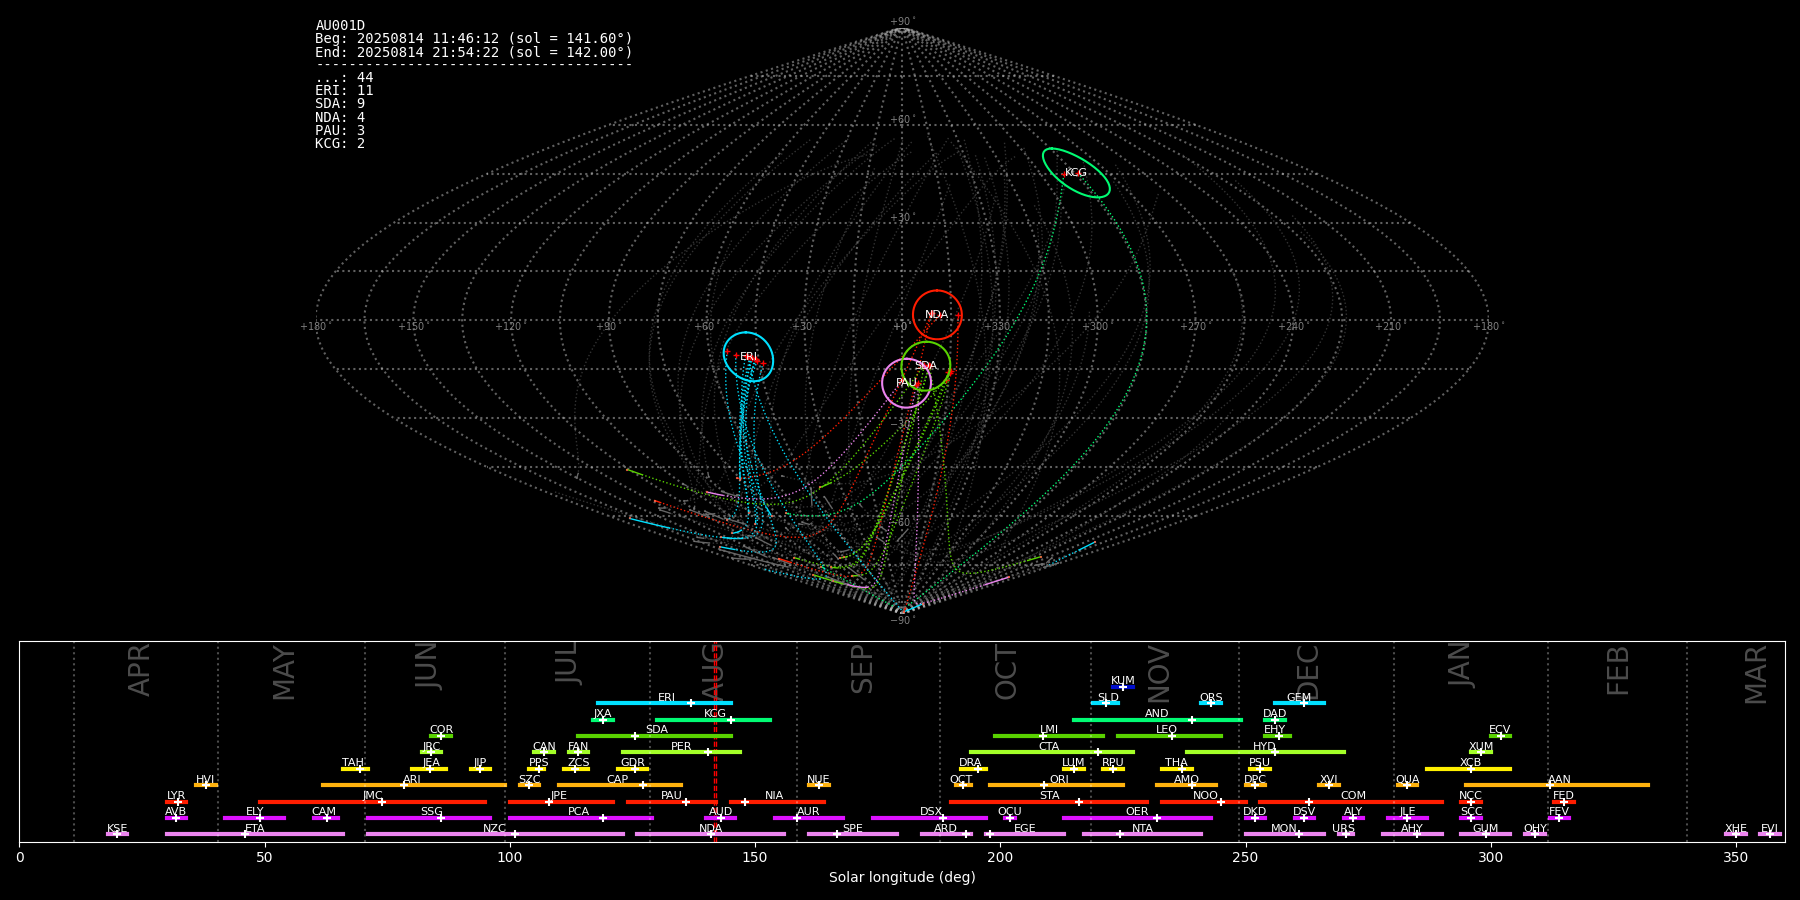Click the KCG radiant ellipse on sky map
Screen dimensions: 1800x900
(x=1076, y=173)
